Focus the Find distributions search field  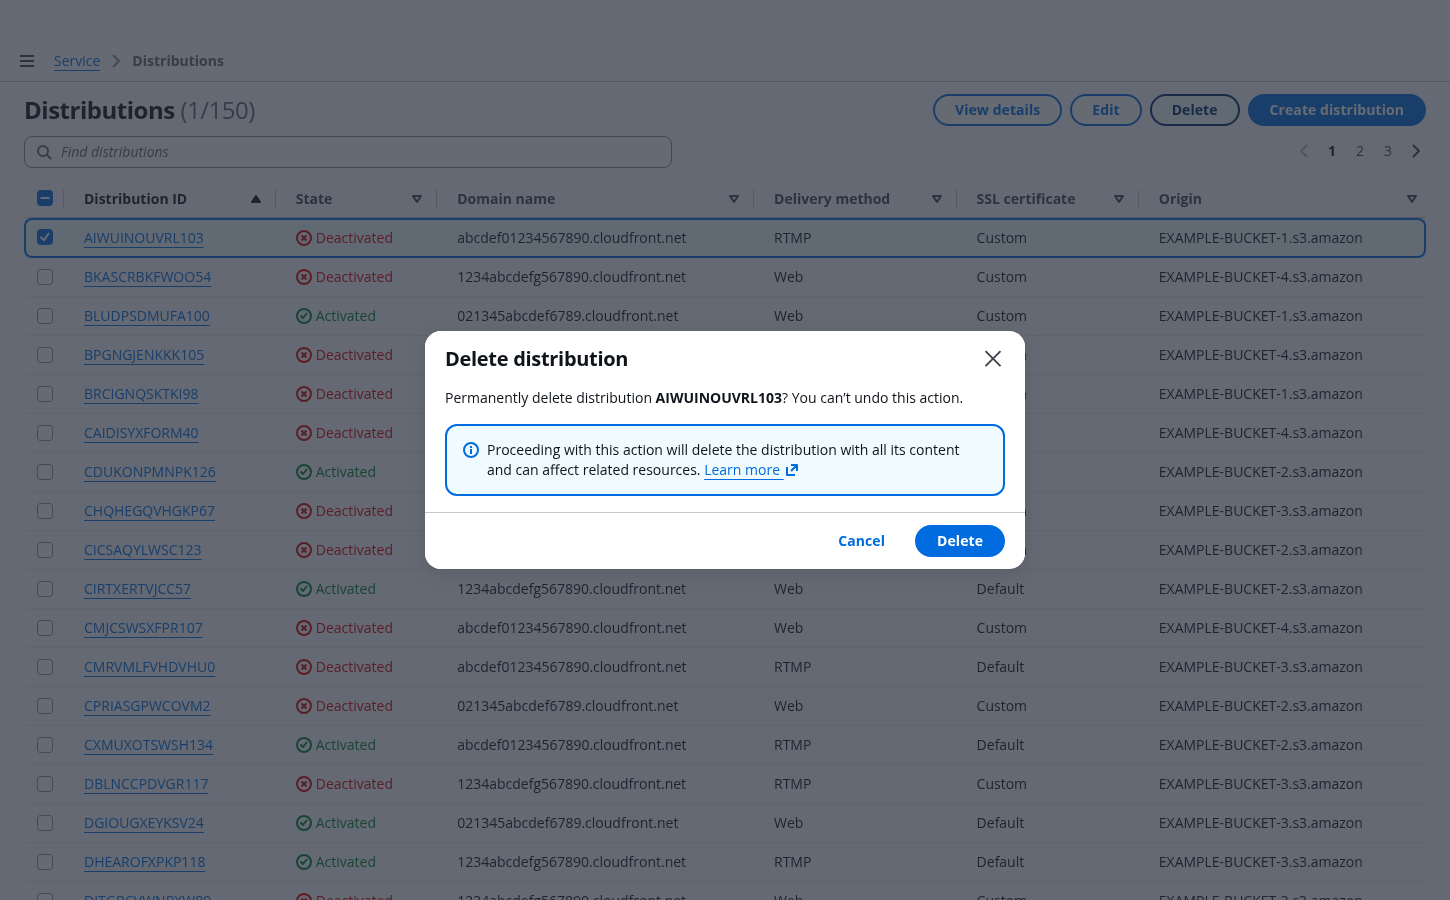(348, 152)
